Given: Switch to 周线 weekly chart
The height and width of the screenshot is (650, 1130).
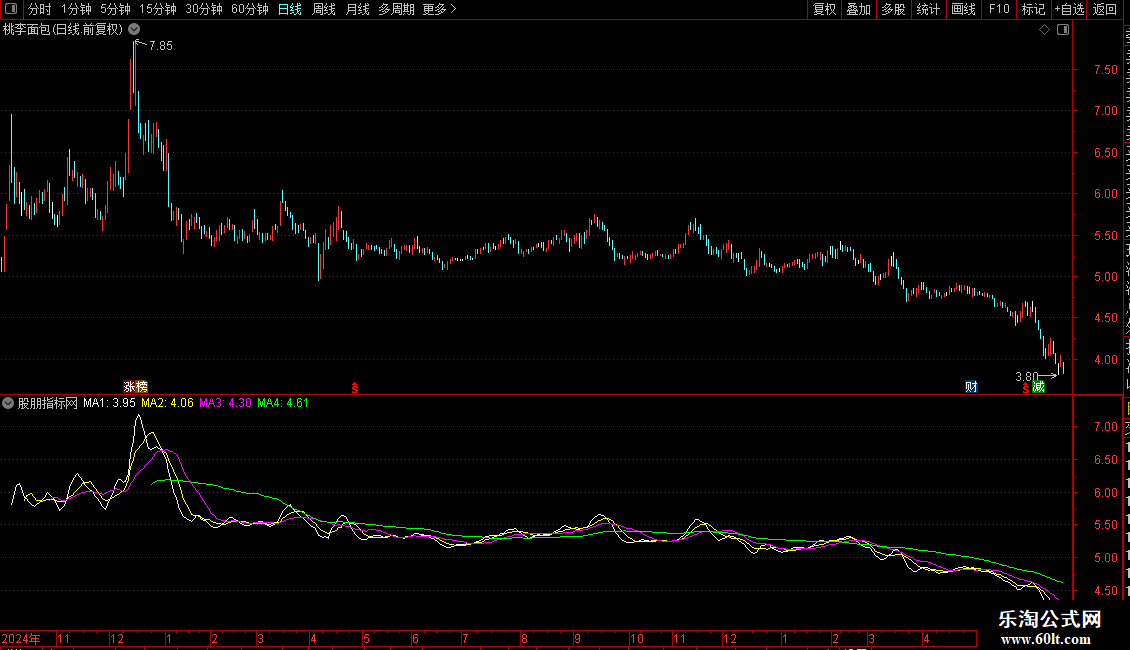Looking at the screenshot, I should coord(324,9).
